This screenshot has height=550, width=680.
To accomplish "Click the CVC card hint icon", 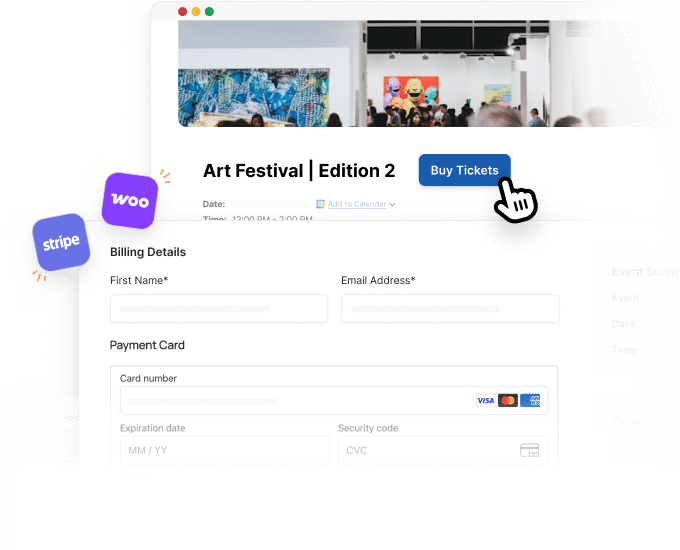I will point(530,450).
